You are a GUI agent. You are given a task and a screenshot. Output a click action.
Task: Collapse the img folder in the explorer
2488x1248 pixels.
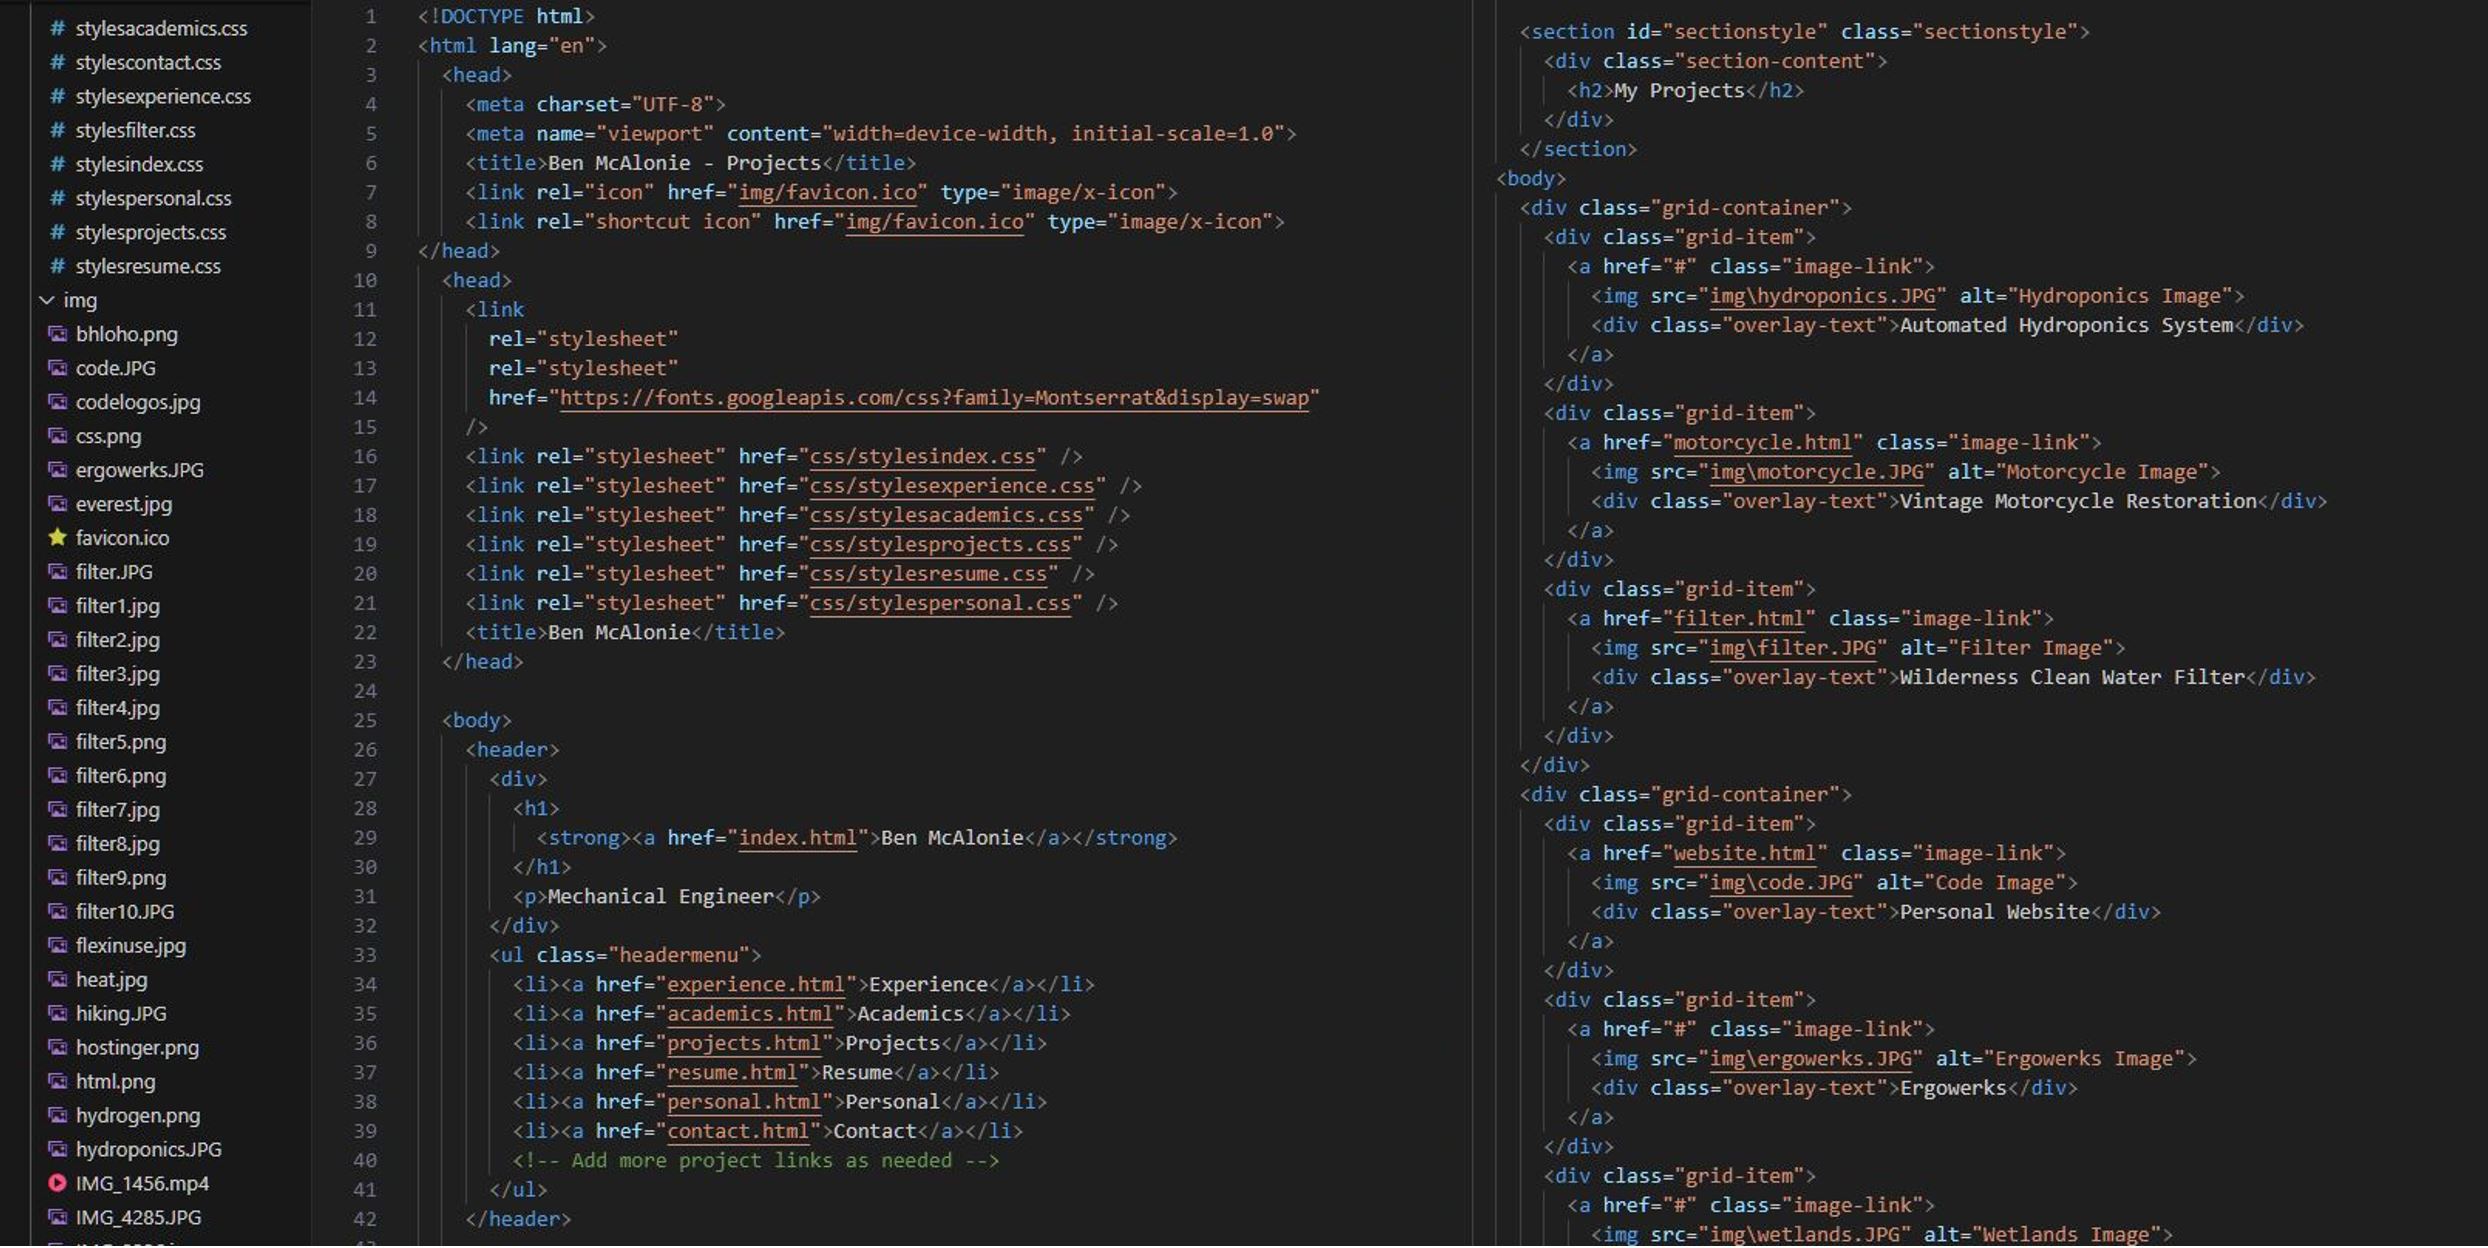[x=47, y=300]
